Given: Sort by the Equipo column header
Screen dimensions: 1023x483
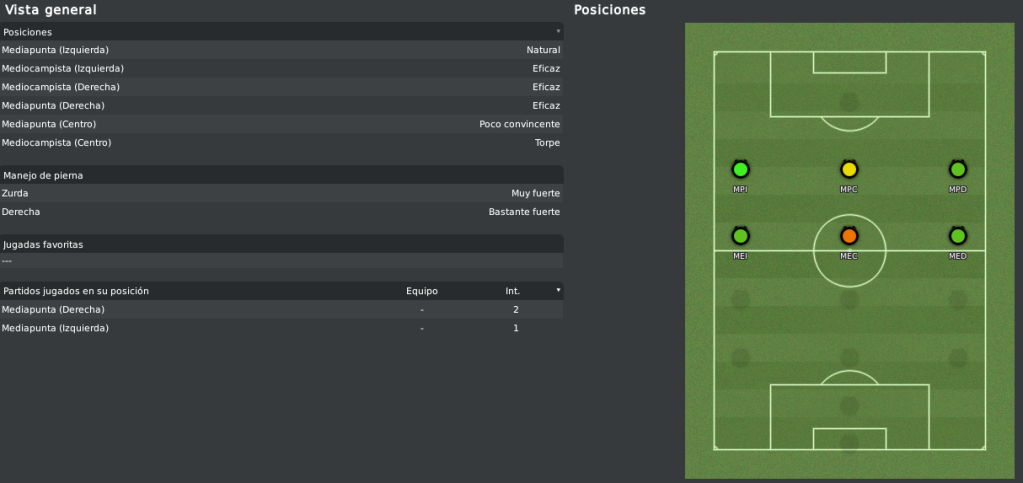Looking at the screenshot, I should pos(422,291).
